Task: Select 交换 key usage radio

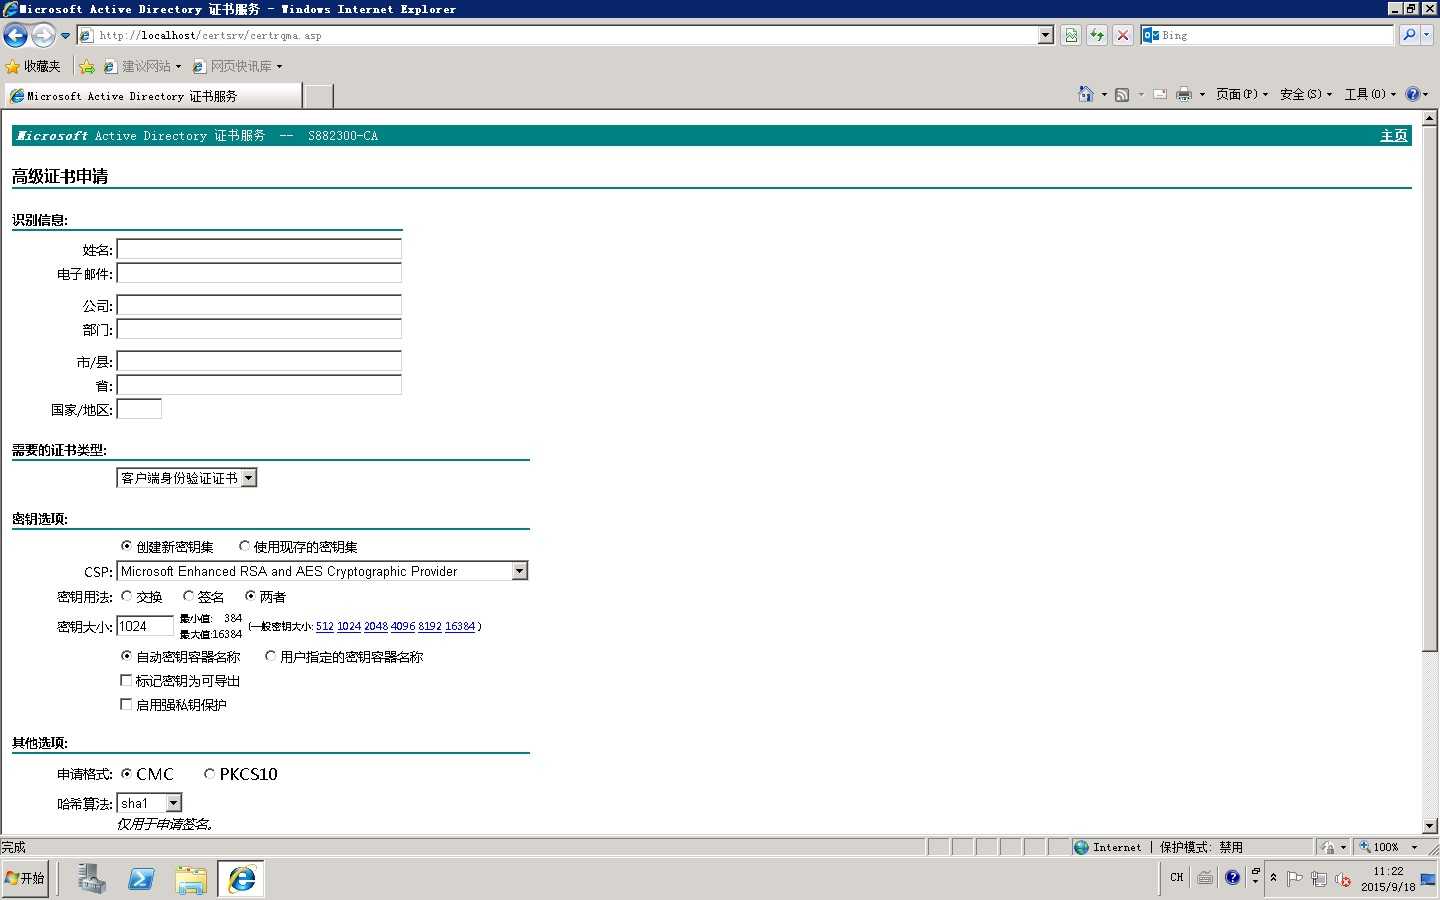Action: point(126,596)
